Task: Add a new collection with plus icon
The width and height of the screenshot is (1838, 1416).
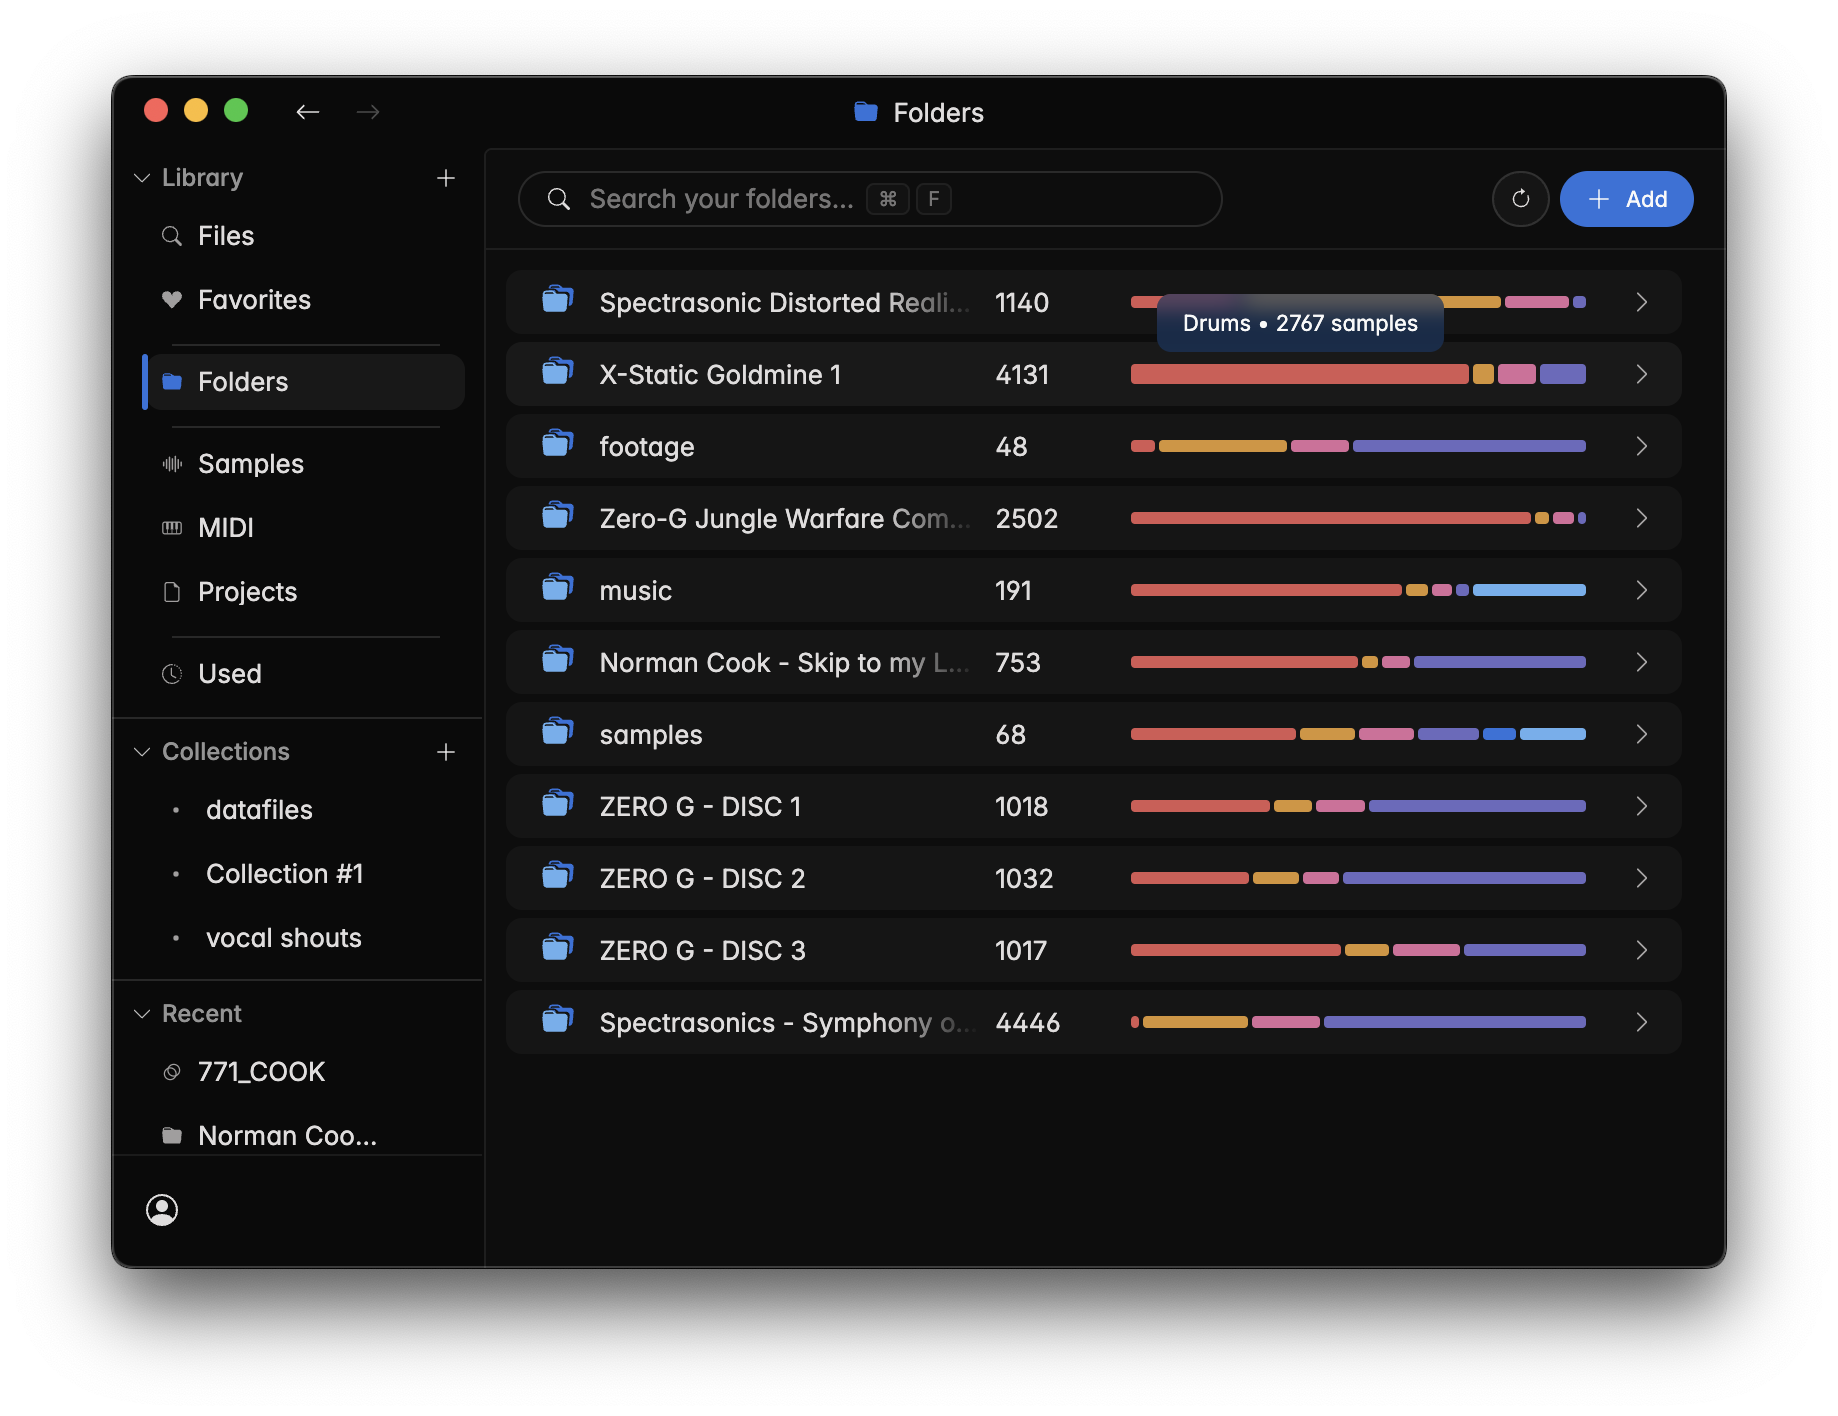Action: pos(446,752)
